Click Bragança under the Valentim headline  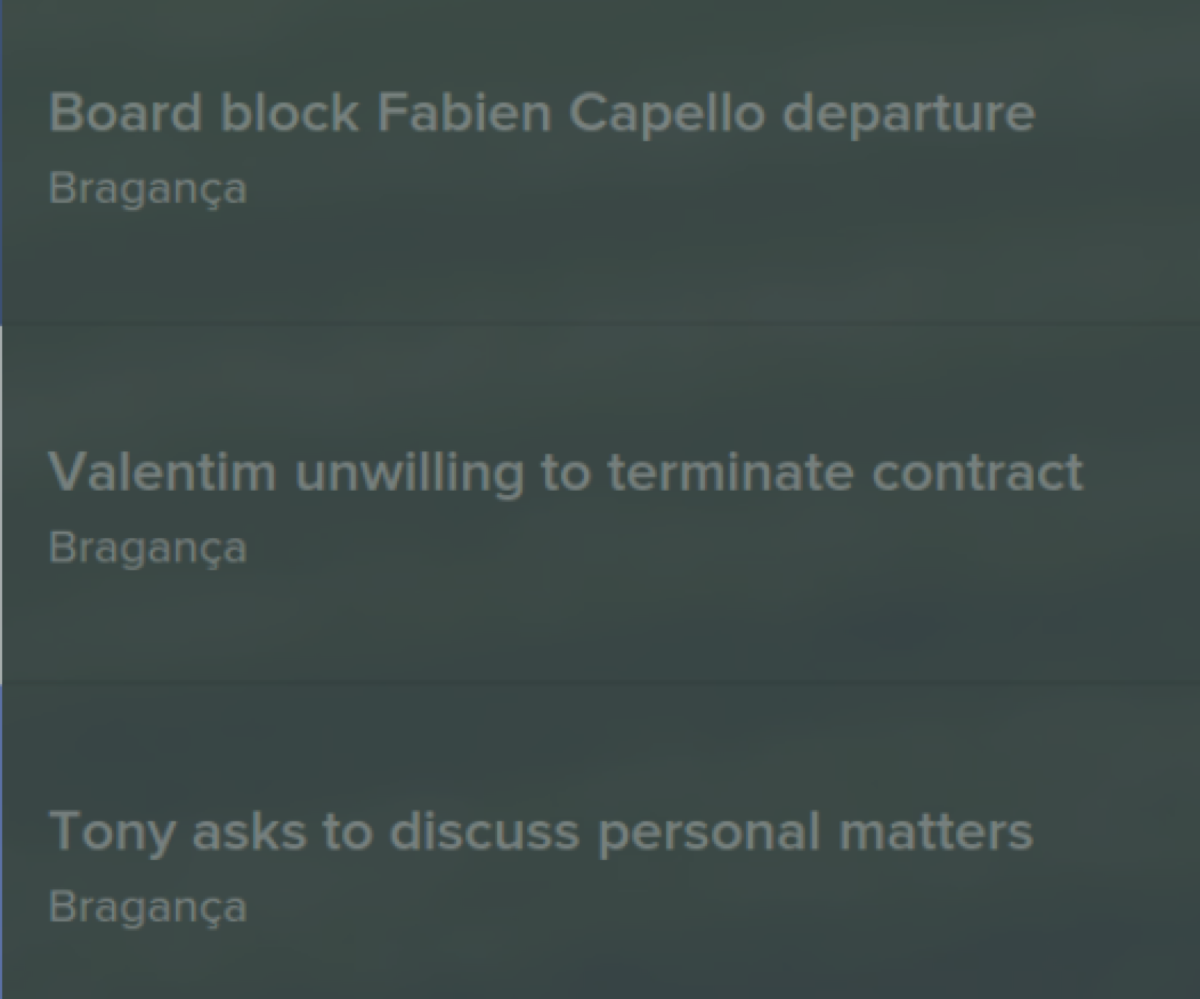(147, 547)
